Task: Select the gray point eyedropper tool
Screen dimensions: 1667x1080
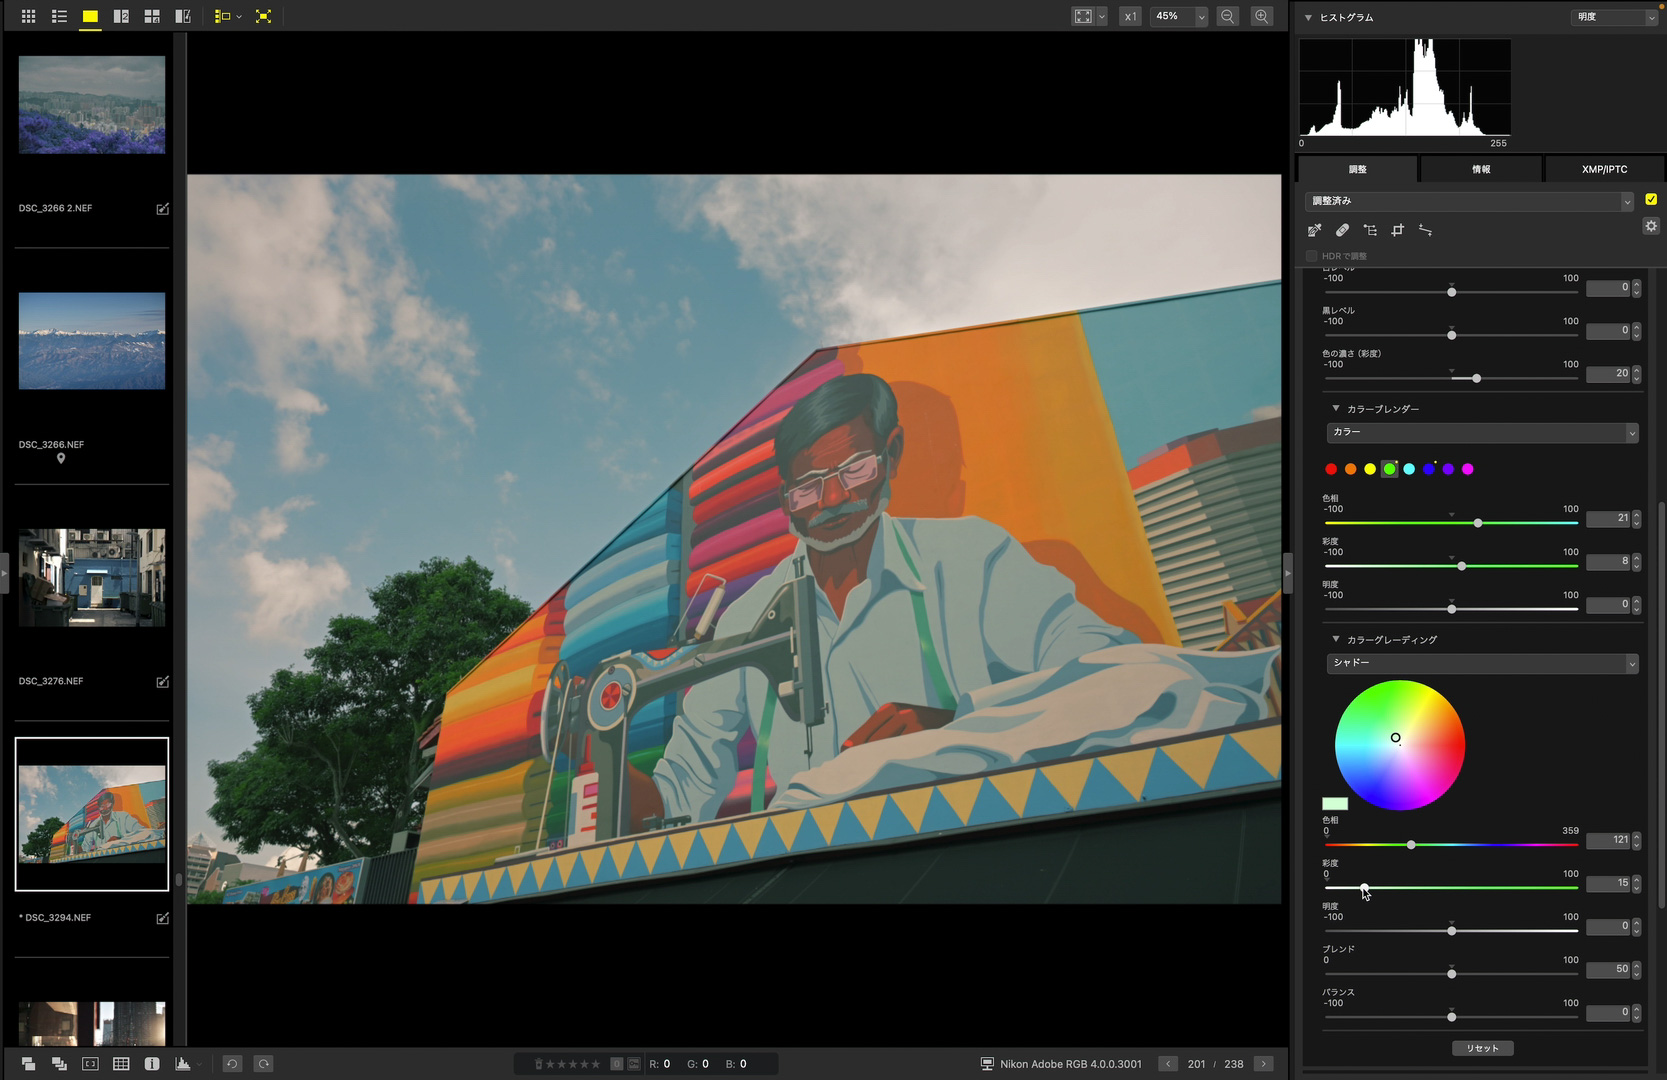Action: [1315, 230]
